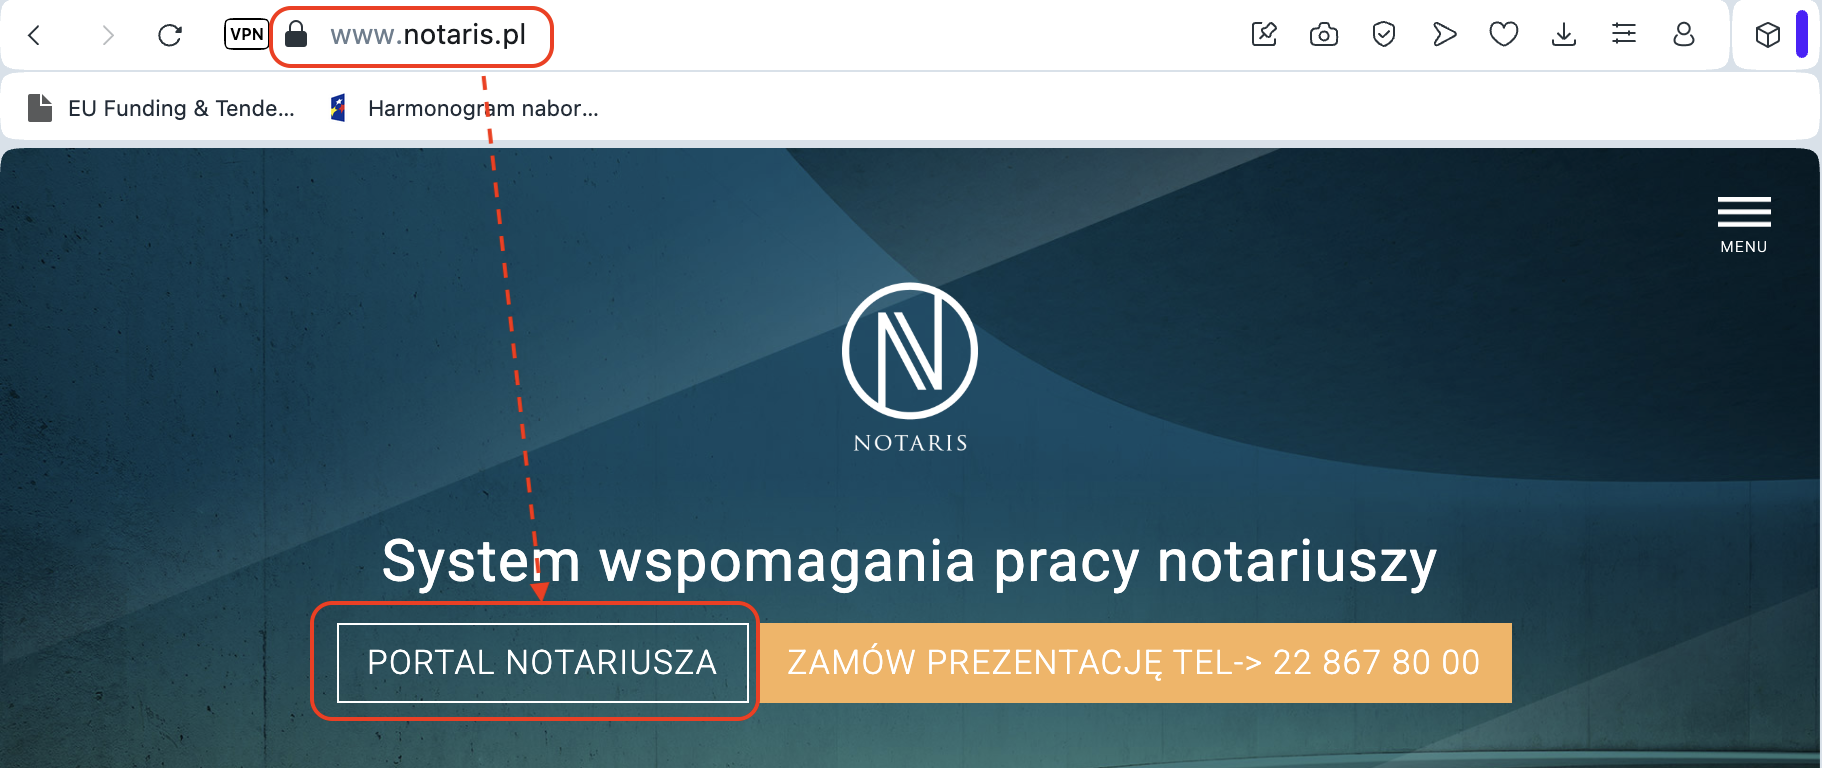Viewport: 1822px width, 768px height.
Task: Add page to bookmarks with heart icon
Action: pyautogui.click(x=1504, y=35)
